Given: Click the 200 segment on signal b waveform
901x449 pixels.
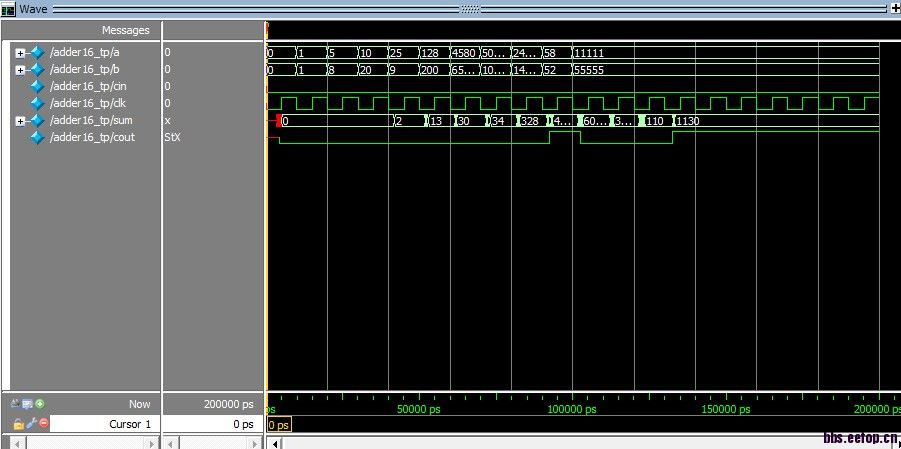Looking at the screenshot, I should coord(434,70).
